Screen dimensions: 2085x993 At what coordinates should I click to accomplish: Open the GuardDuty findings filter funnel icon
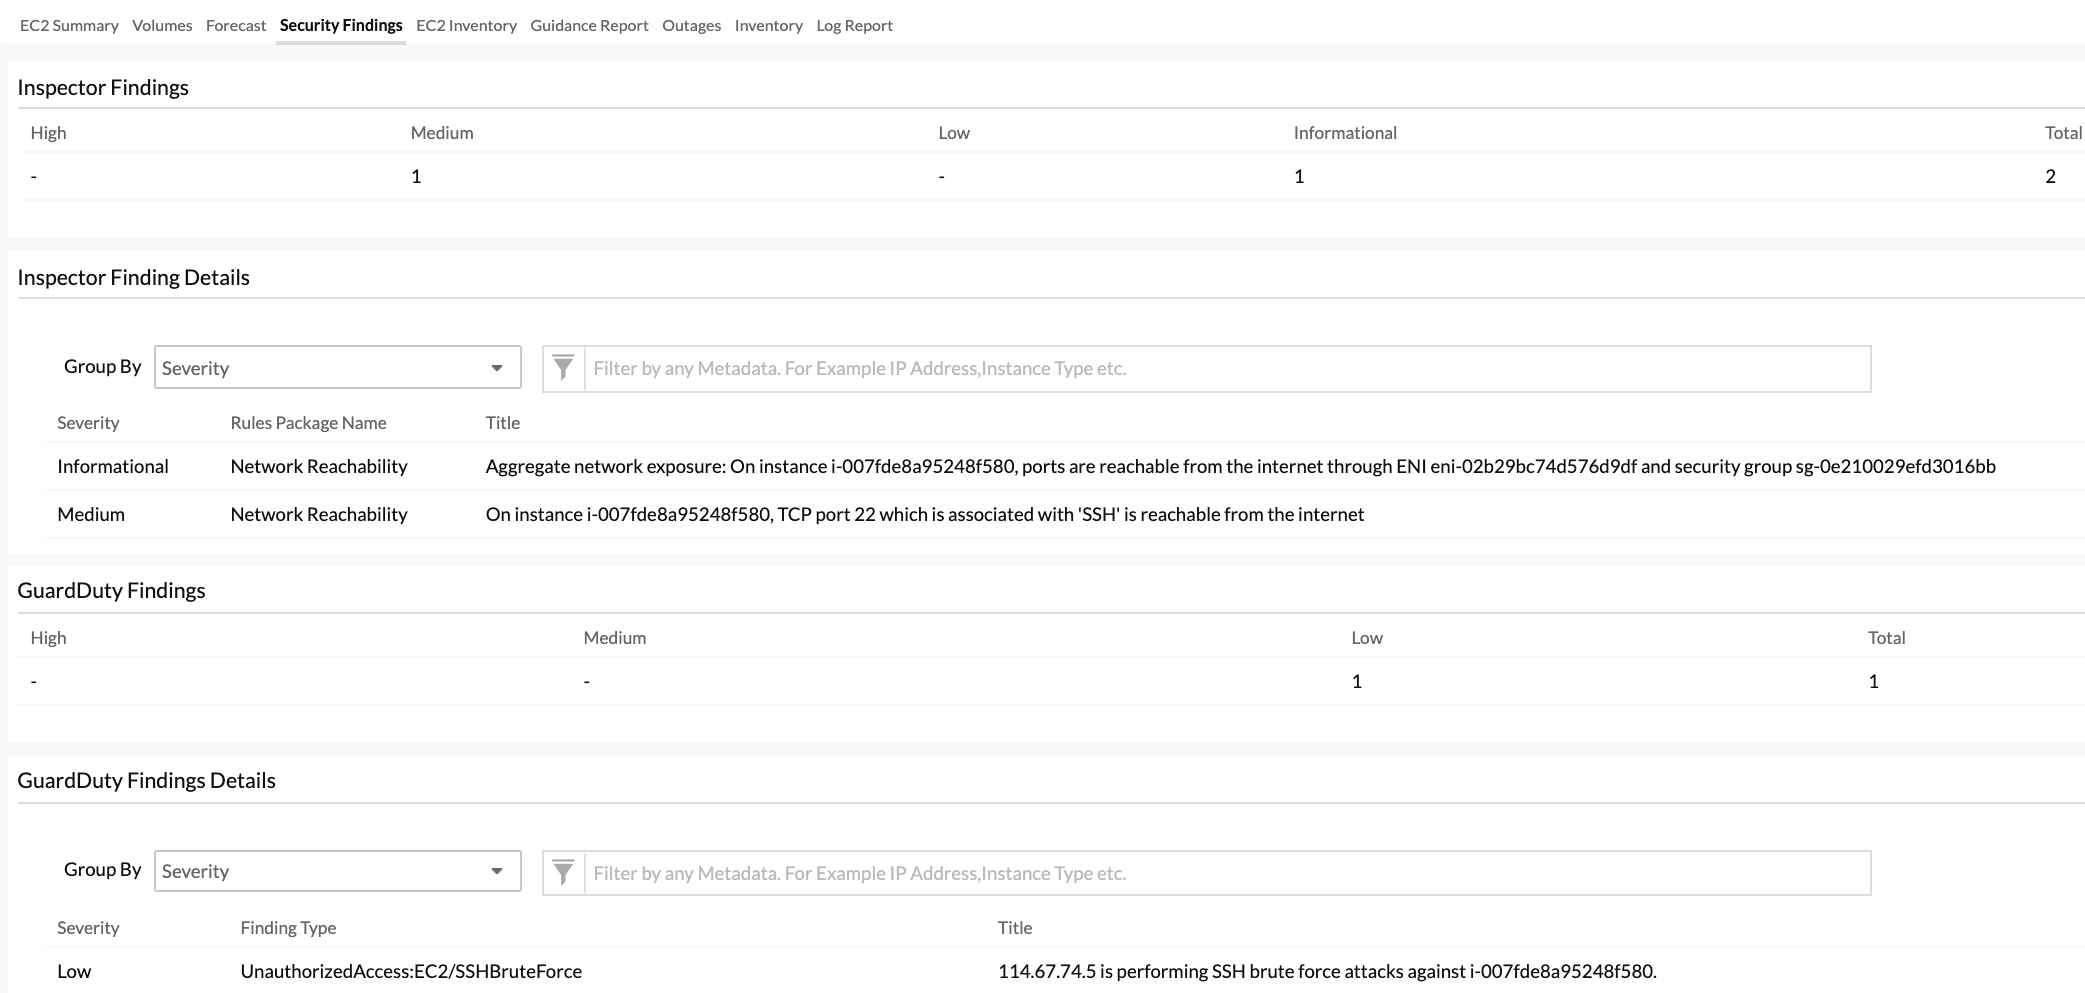tap(563, 872)
